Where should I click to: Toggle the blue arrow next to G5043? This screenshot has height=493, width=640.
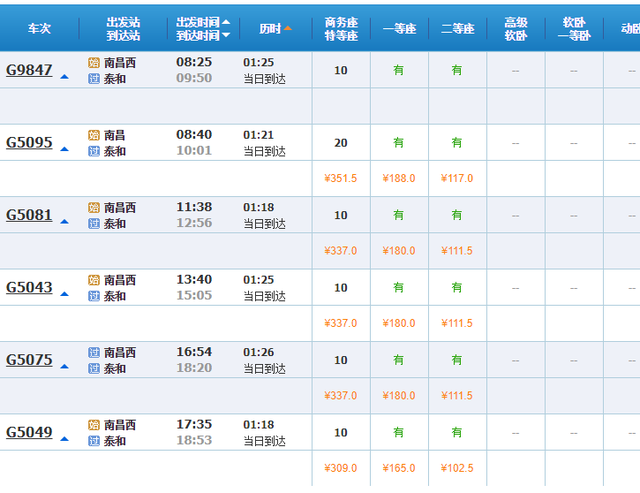point(64,294)
